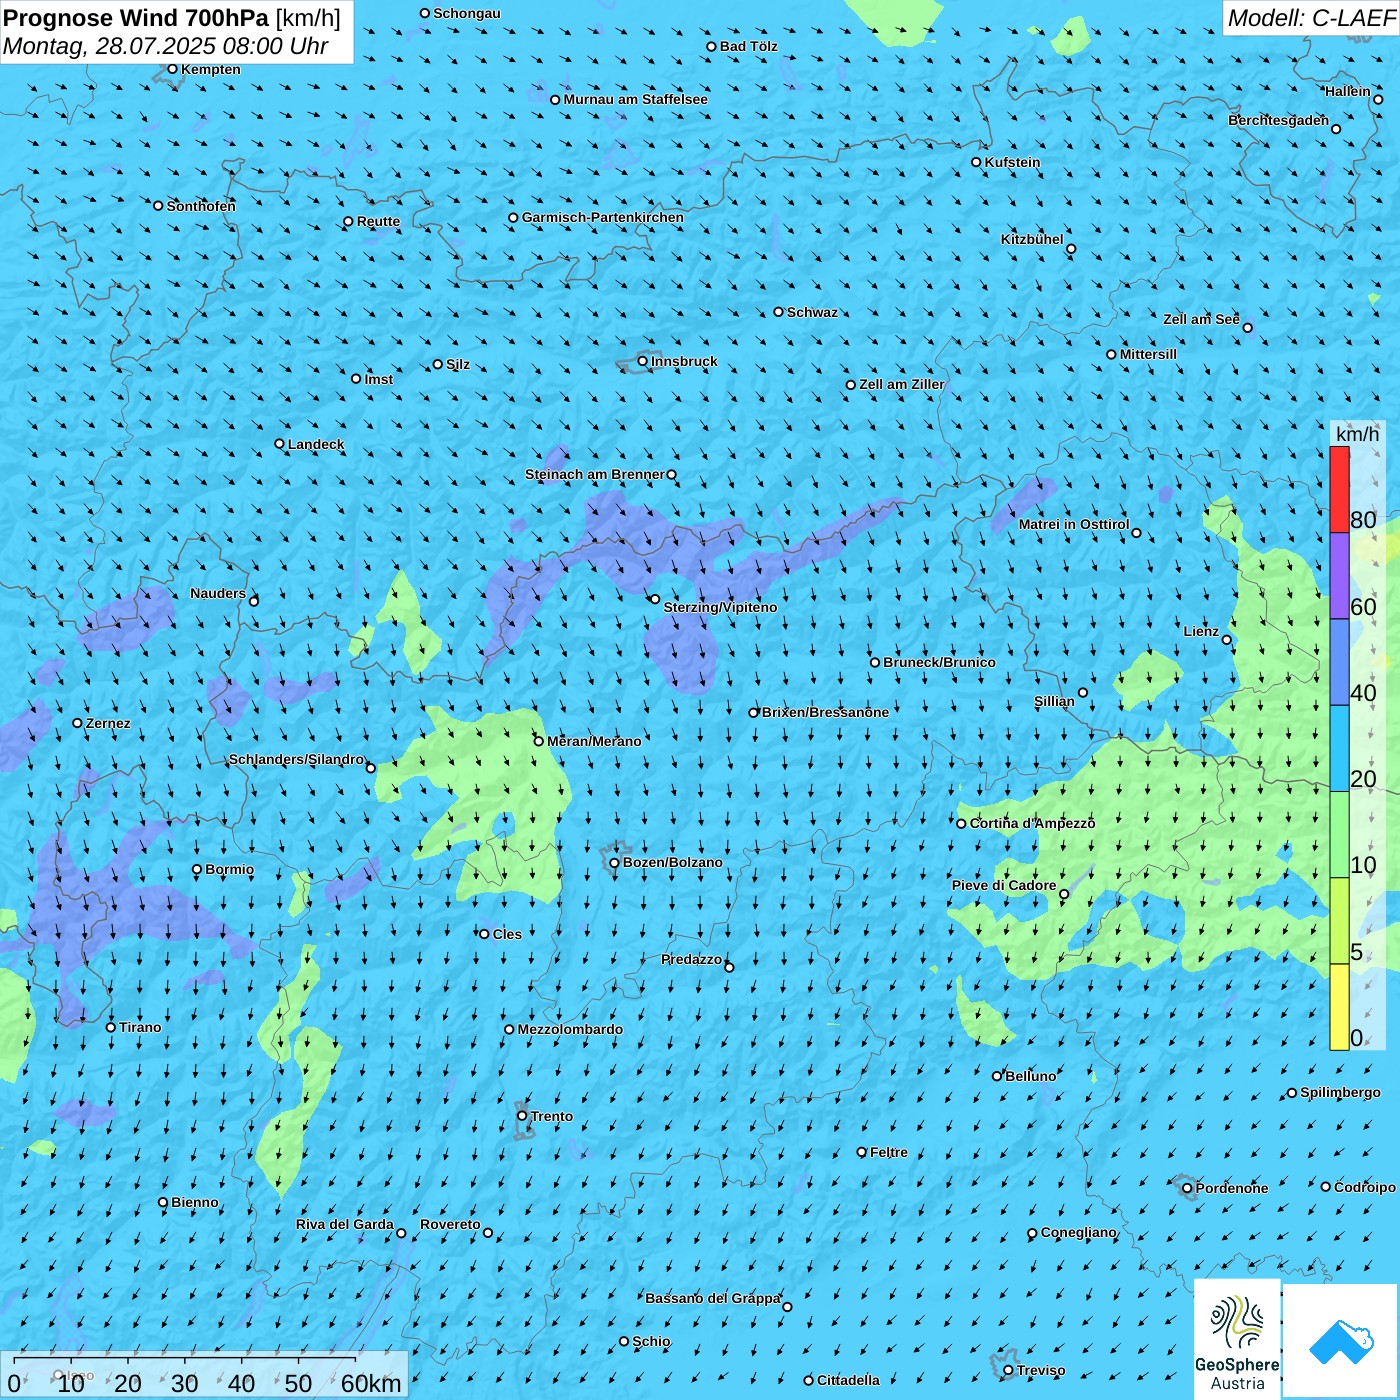Click the Meran/Merano label
The height and width of the screenshot is (1400, 1400).
click(594, 741)
